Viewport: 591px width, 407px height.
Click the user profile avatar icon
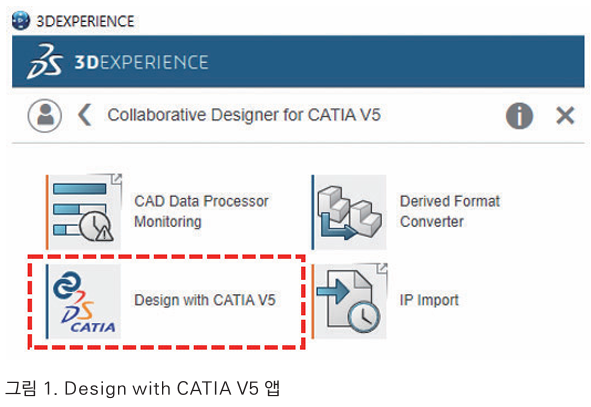[45, 116]
